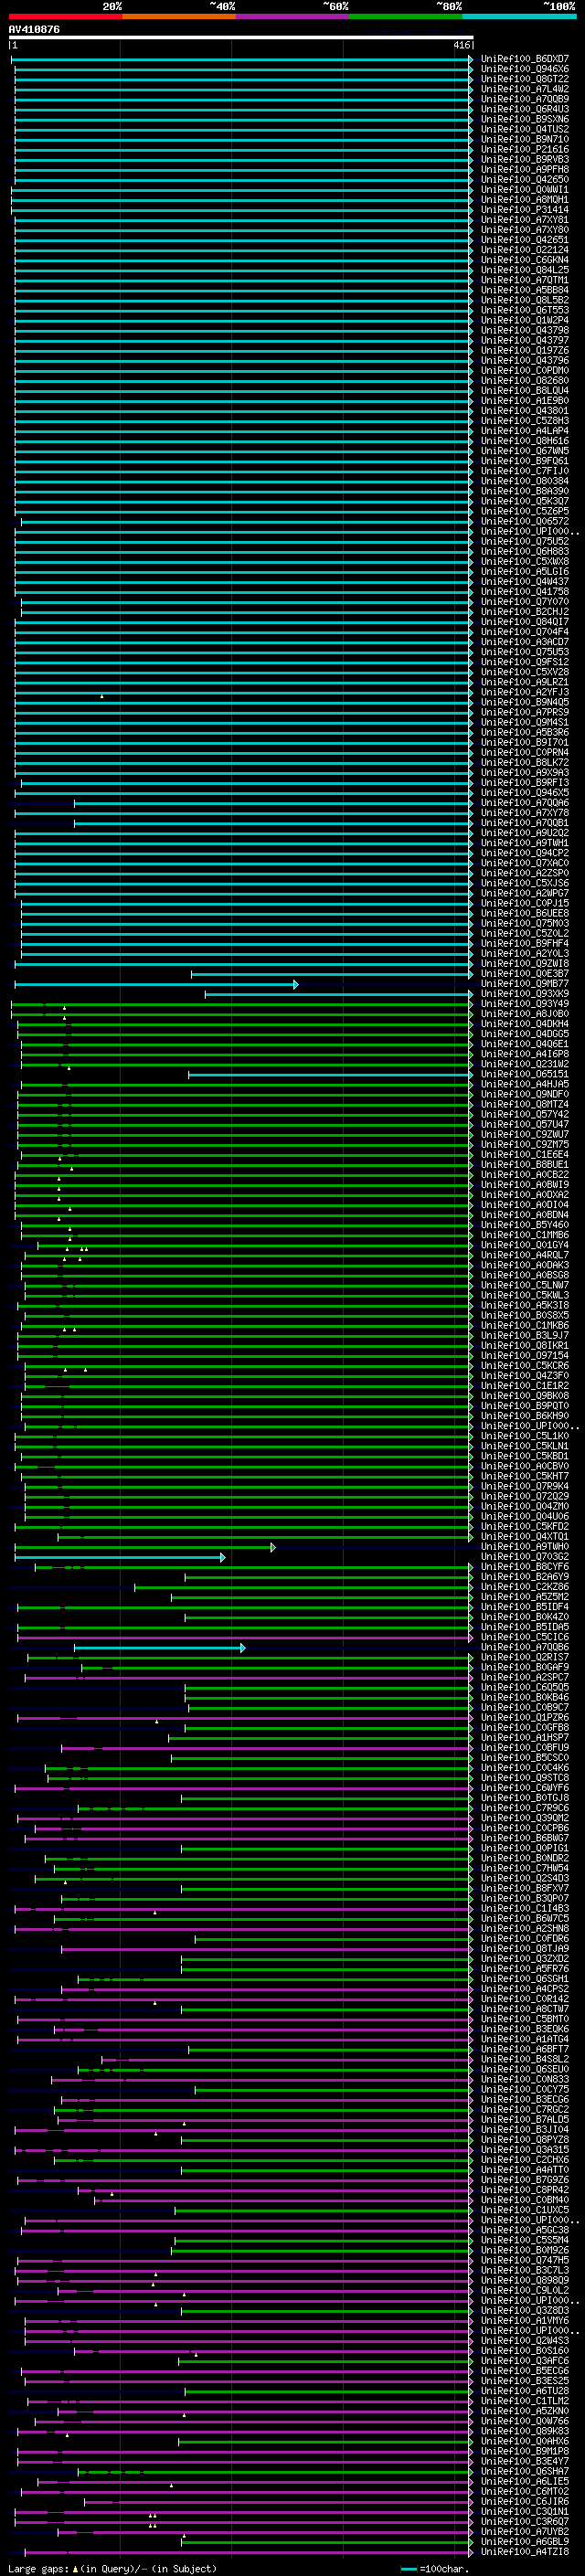Select the UniRef100_Q4Q6E1 label
Viewport: 585px width, 2576px height.
coord(525,1043)
